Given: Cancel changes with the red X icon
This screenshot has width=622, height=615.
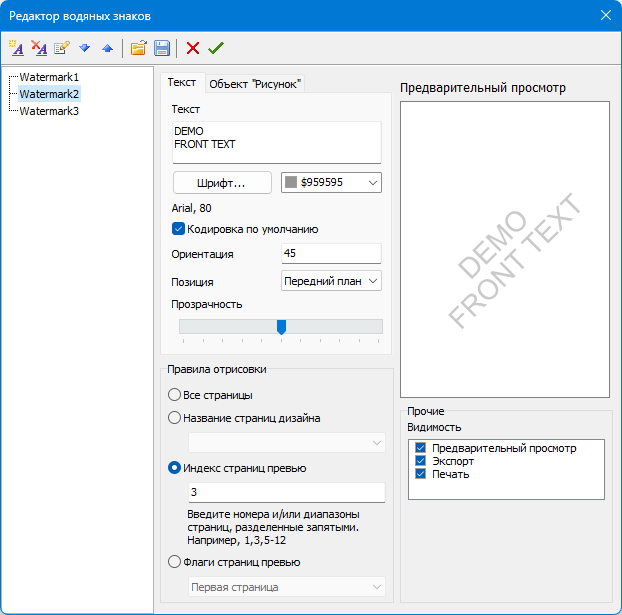Looking at the screenshot, I should tap(193, 47).
